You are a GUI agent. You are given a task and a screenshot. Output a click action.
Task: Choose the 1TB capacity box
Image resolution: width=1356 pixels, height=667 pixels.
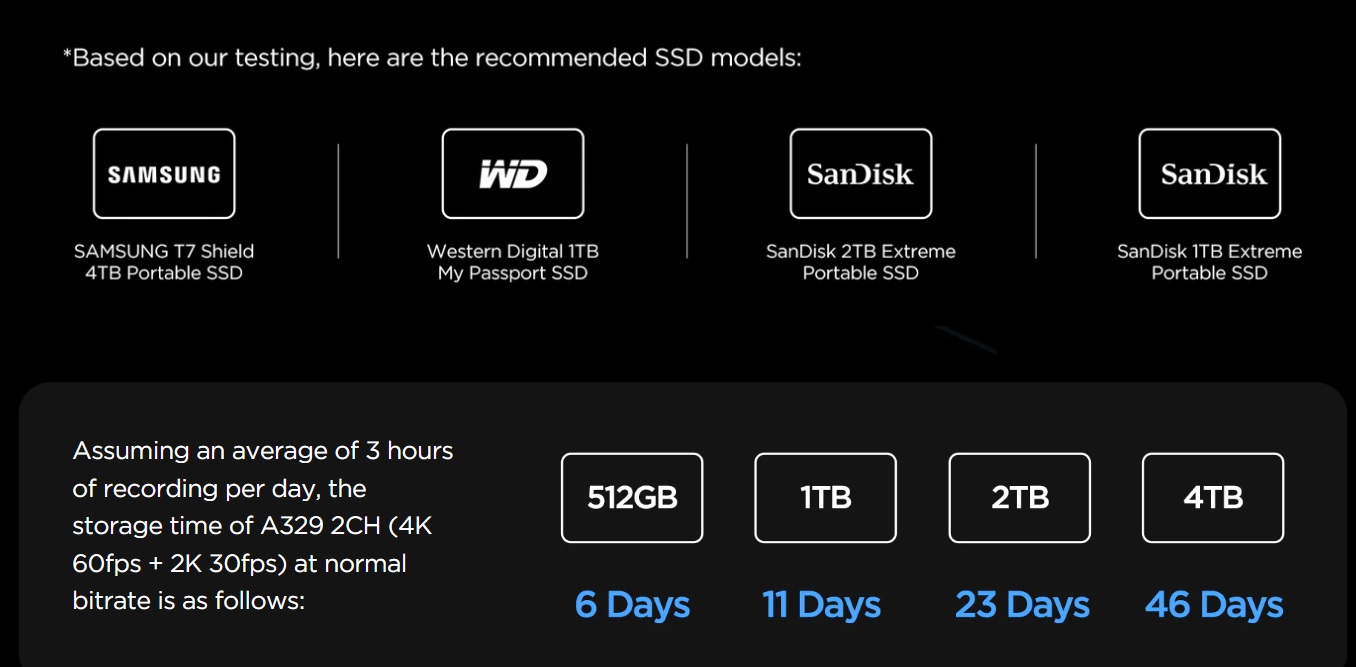(x=825, y=498)
